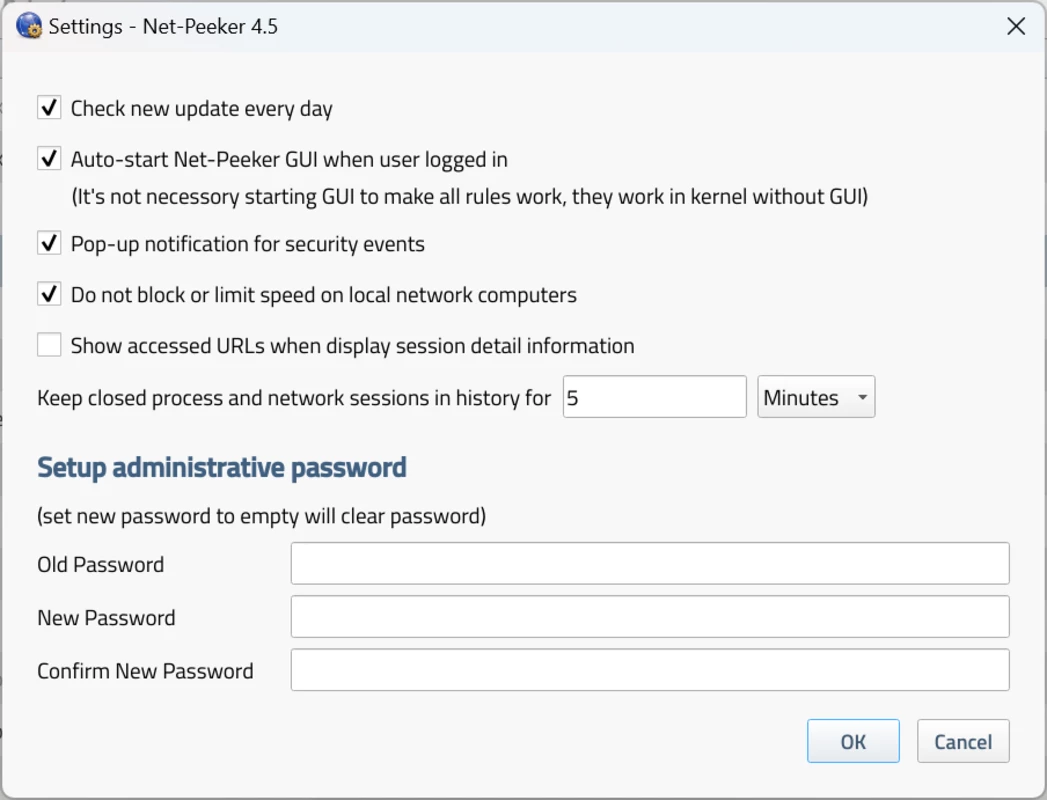
Task: Click the history duration field containing 5
Action: (x=654, y=397)
